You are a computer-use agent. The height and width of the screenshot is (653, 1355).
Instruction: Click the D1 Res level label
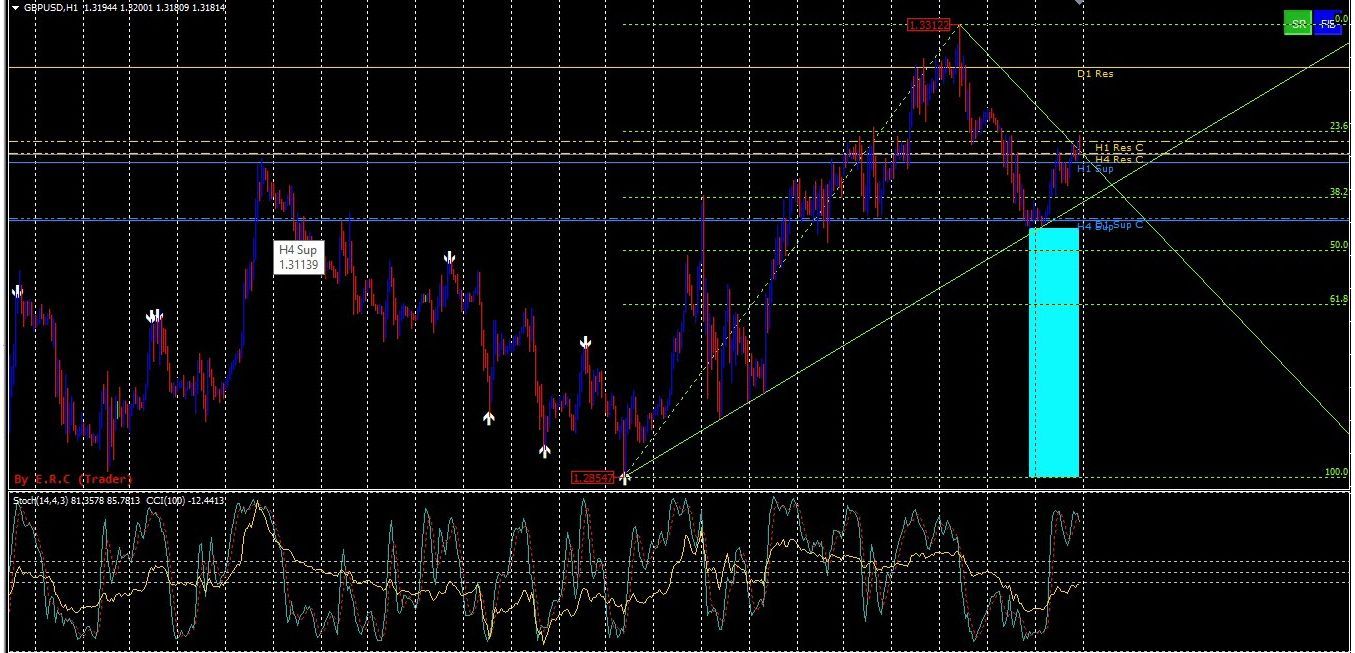(1095, 73)
